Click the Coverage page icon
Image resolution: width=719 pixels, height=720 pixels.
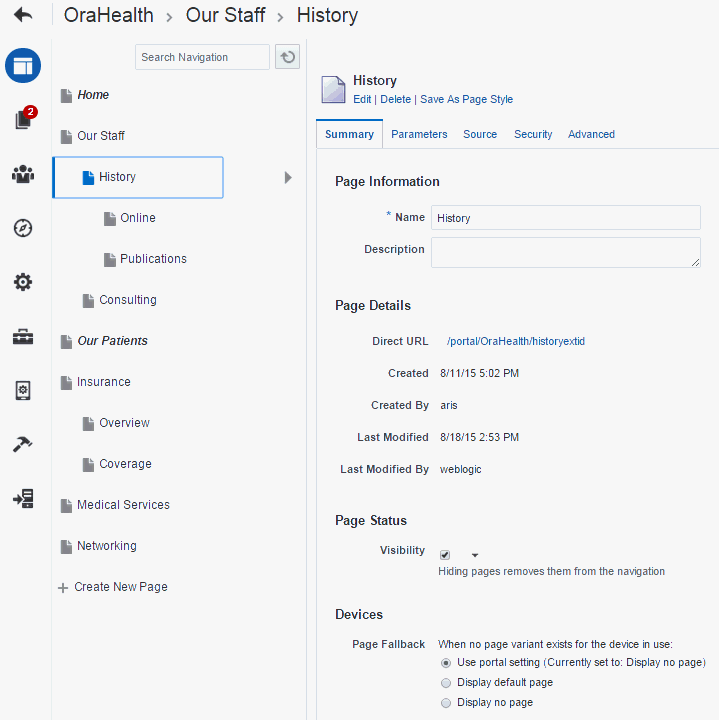click(88, 465)
